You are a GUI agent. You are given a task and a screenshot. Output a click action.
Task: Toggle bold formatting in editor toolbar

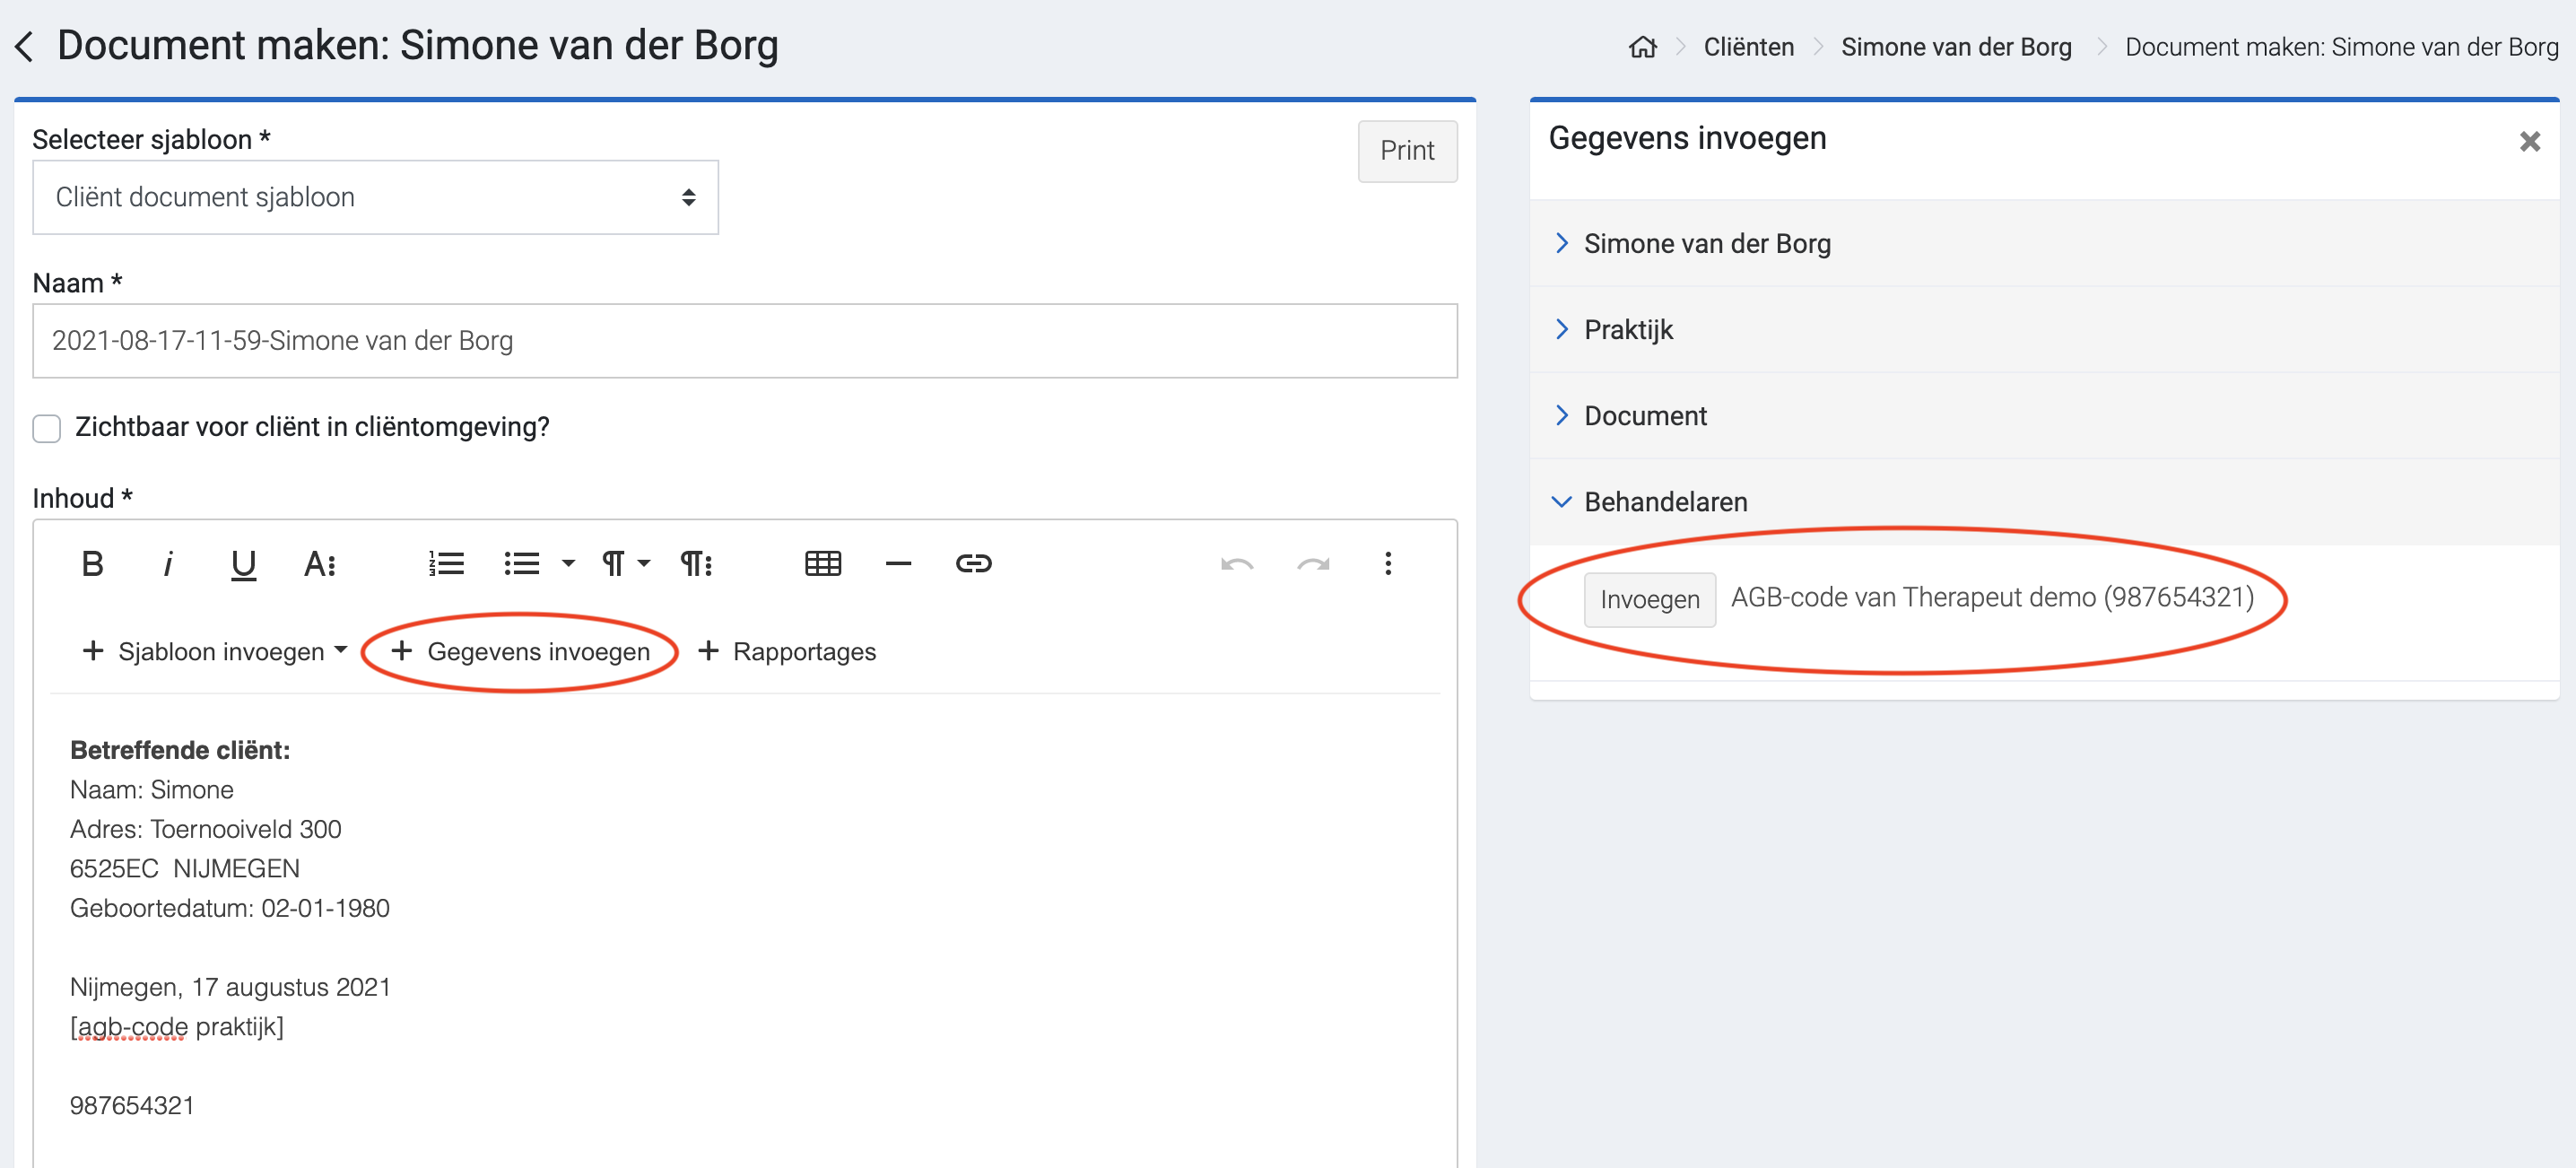[x=92, y=564]
